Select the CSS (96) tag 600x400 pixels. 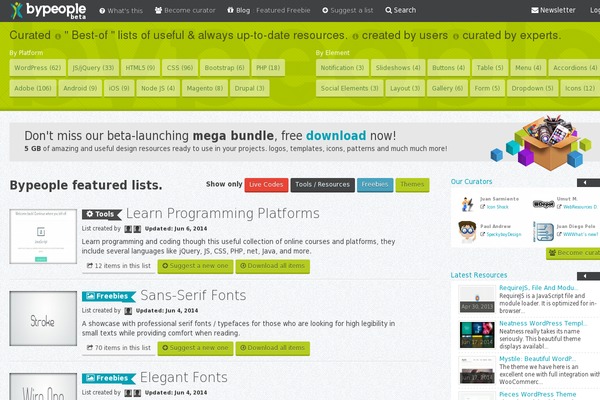[180, 68]
